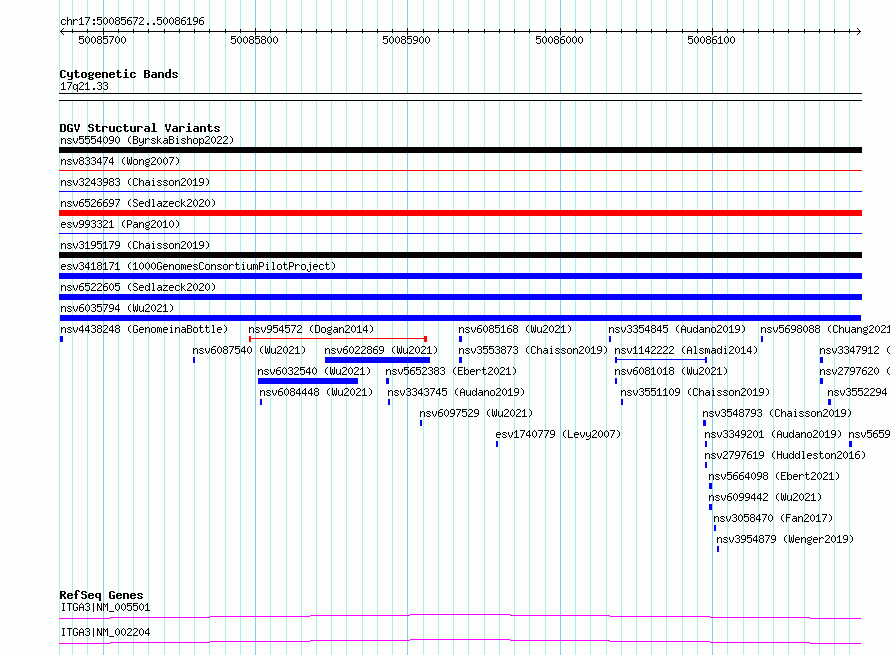Open nsv3954879 (Wenger2019) label
890x655 pixels.
tap(785, 539)
